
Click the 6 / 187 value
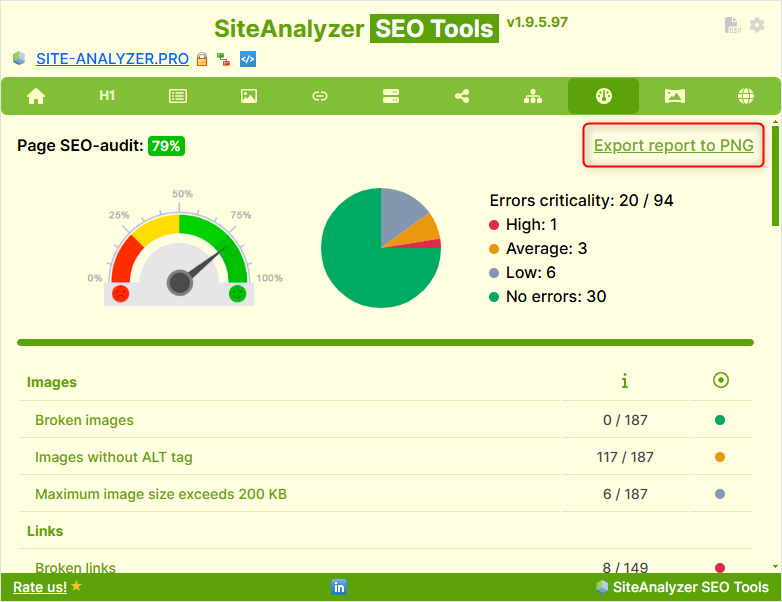[625, 494]
